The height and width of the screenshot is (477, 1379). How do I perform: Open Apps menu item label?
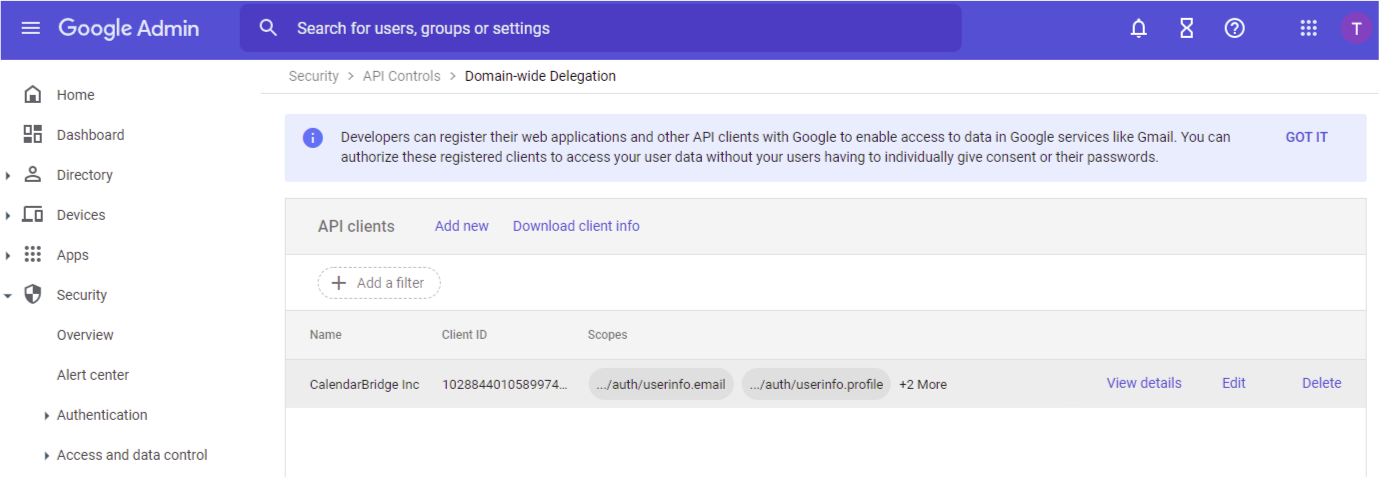pos(72,255)
